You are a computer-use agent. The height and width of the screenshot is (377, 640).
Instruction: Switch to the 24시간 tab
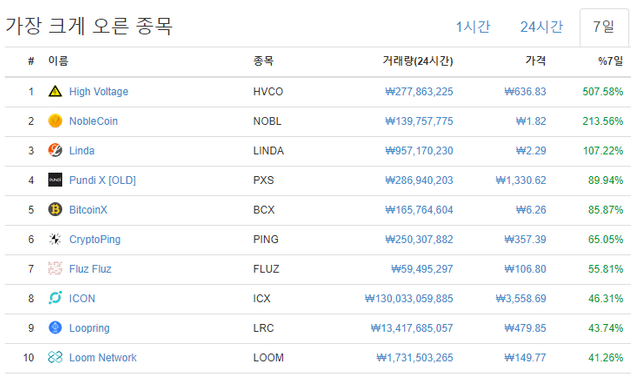541,27
